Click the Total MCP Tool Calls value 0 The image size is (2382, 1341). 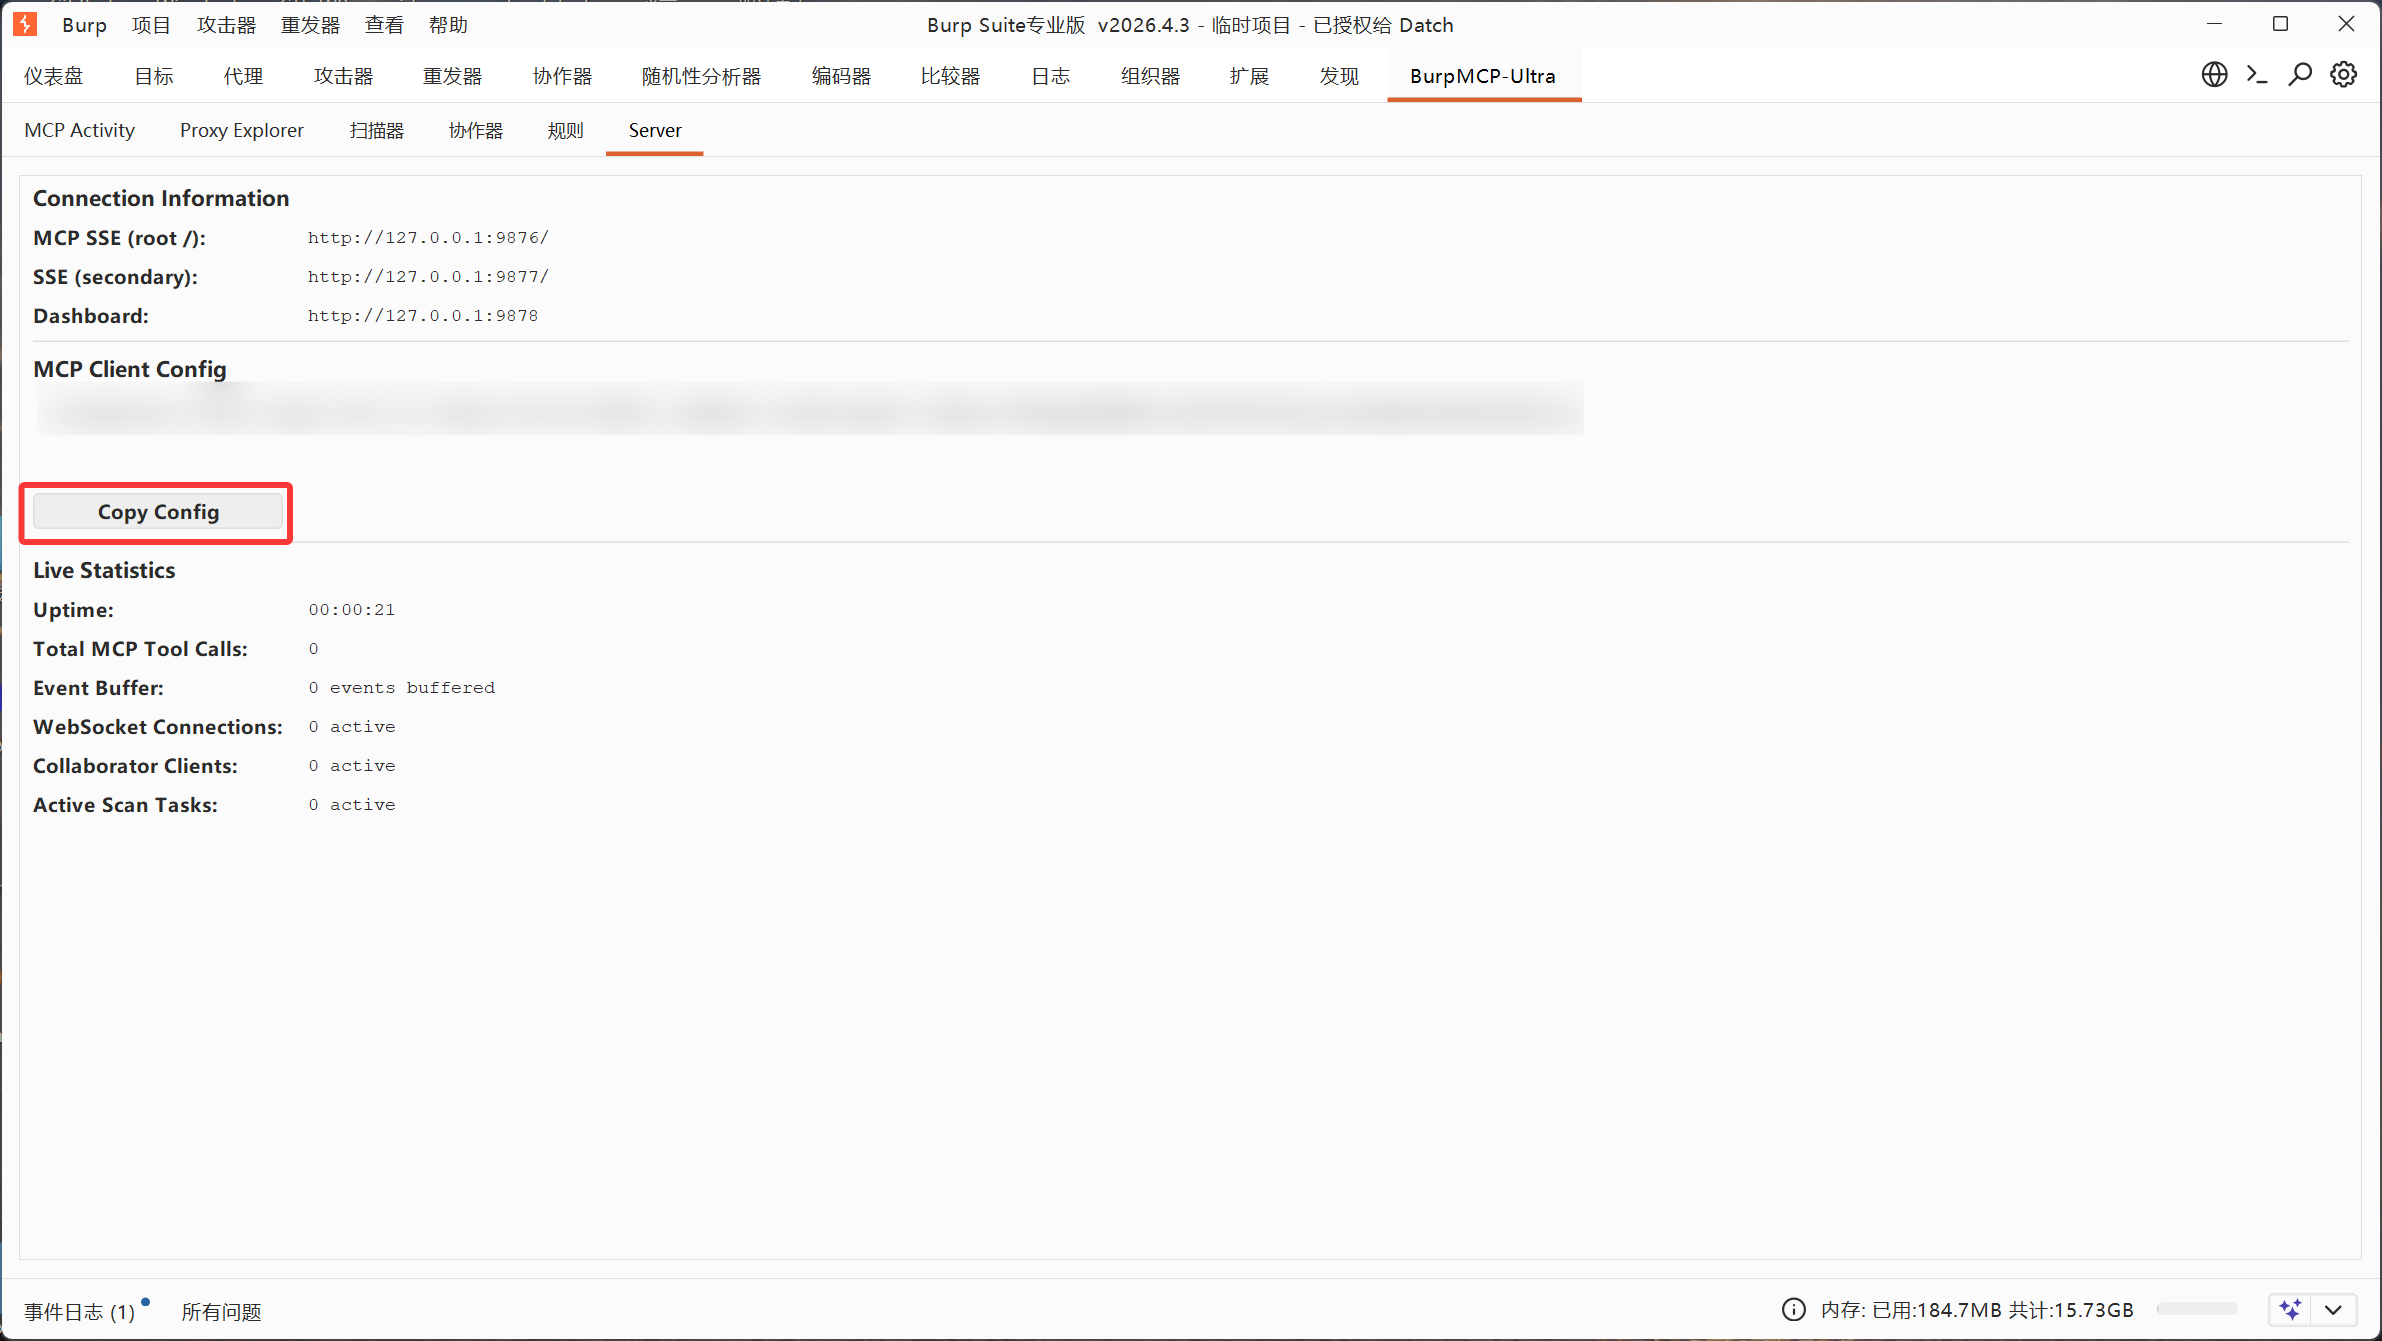point(314,649)
